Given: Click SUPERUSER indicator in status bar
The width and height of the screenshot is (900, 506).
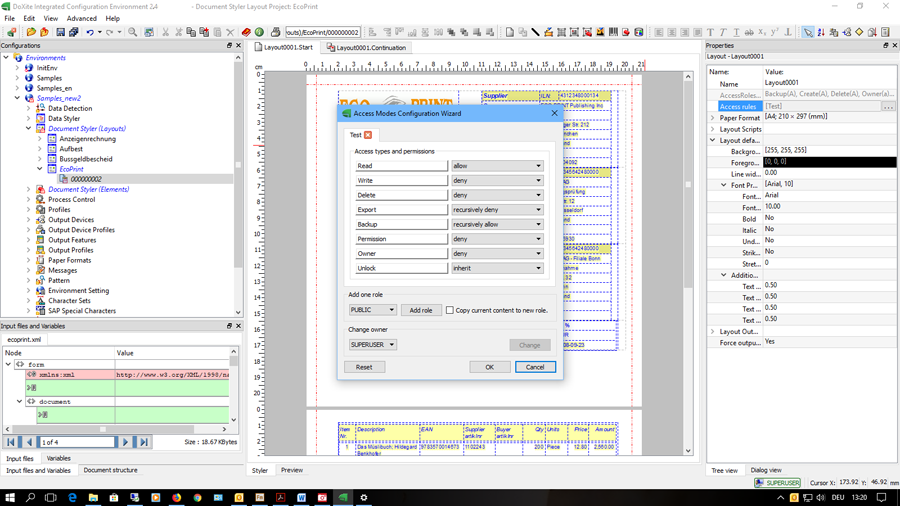Looking at the screenshot, I should coord(778,482).
